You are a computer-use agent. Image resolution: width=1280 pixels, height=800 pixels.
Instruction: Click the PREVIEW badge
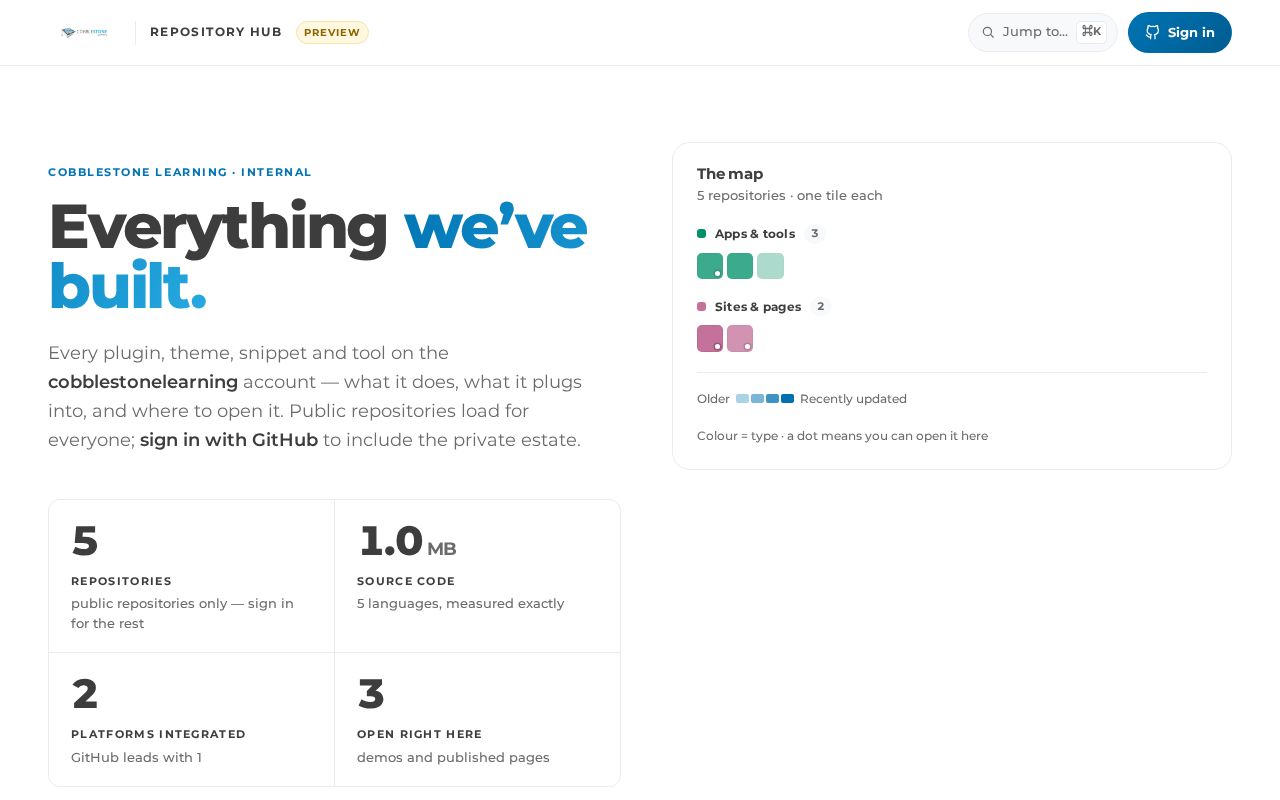[332, 32]
